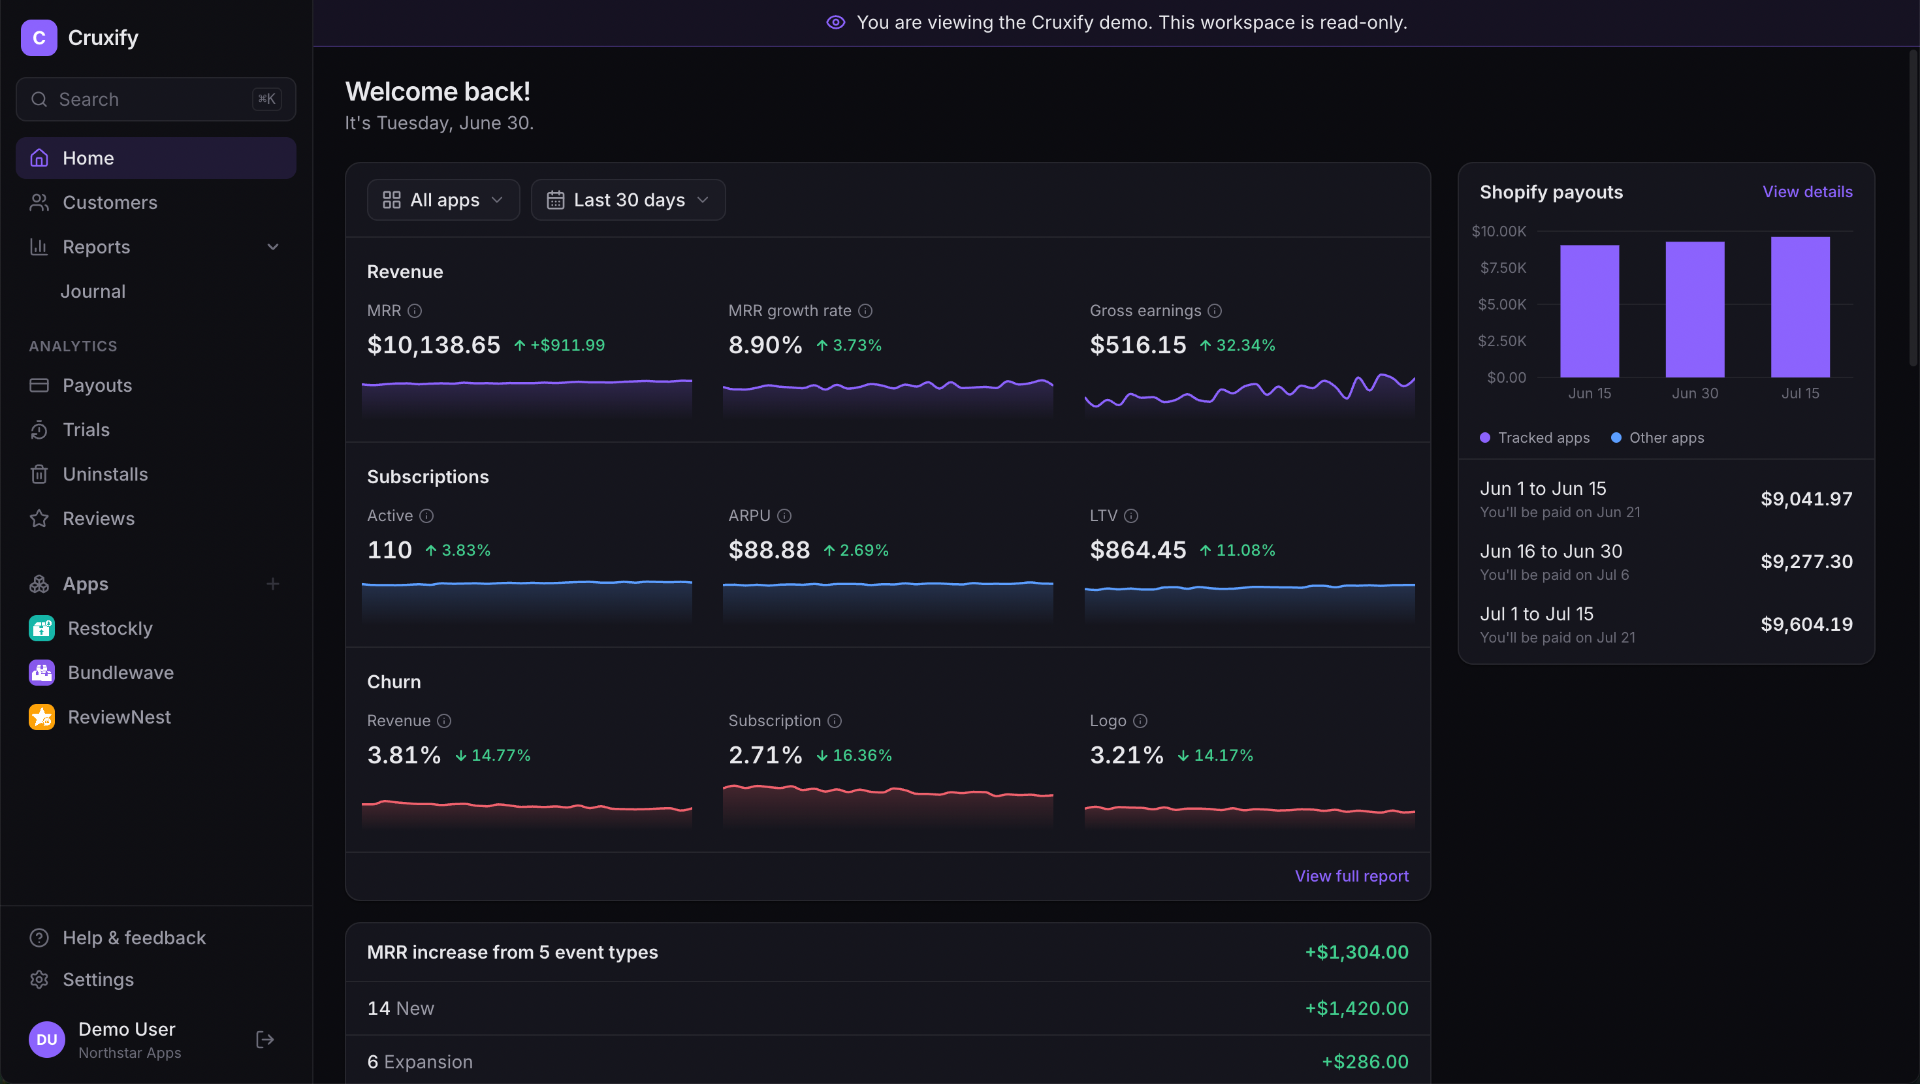Add a new app with plus icon
Viewport: 1920px width, 1084px height.
273,584
